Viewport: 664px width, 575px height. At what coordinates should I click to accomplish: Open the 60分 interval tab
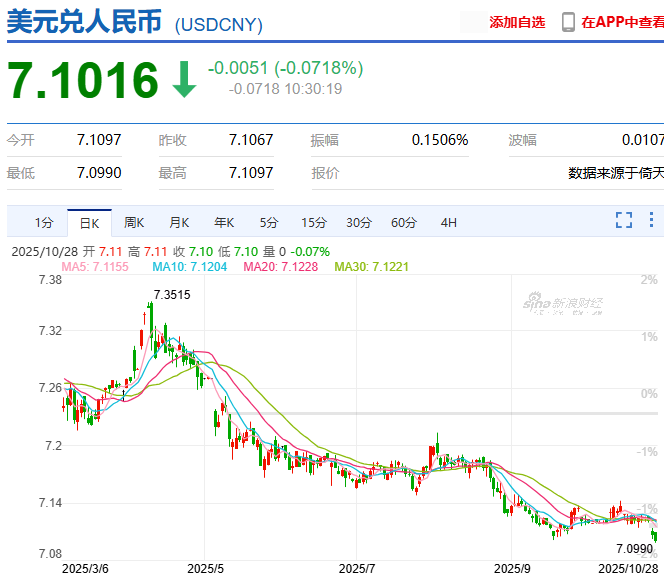pyautogui.click(x=404, y=222)
